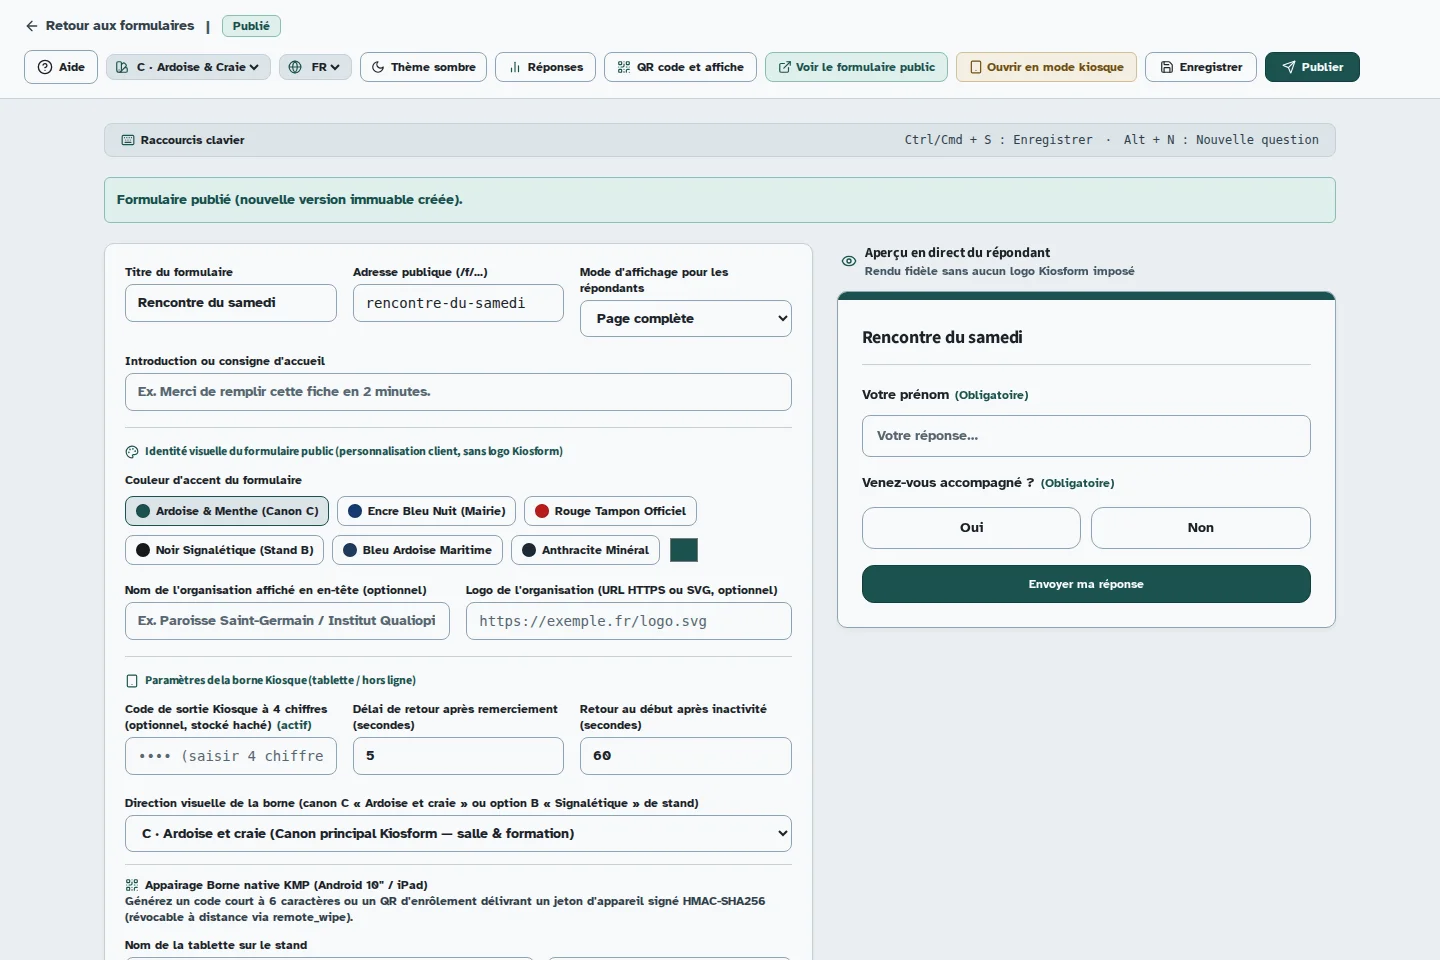The width and height of the screenshot is (1440, 960).
Task: Select Ardoise & Menthe (Canon C) accent color
Action: point(227,511)
